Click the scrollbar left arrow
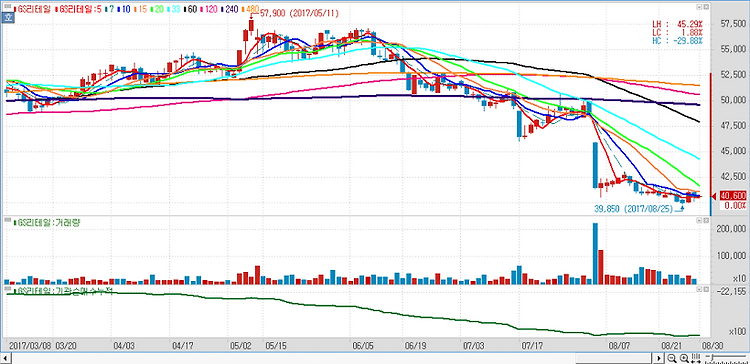 [6, 358]
